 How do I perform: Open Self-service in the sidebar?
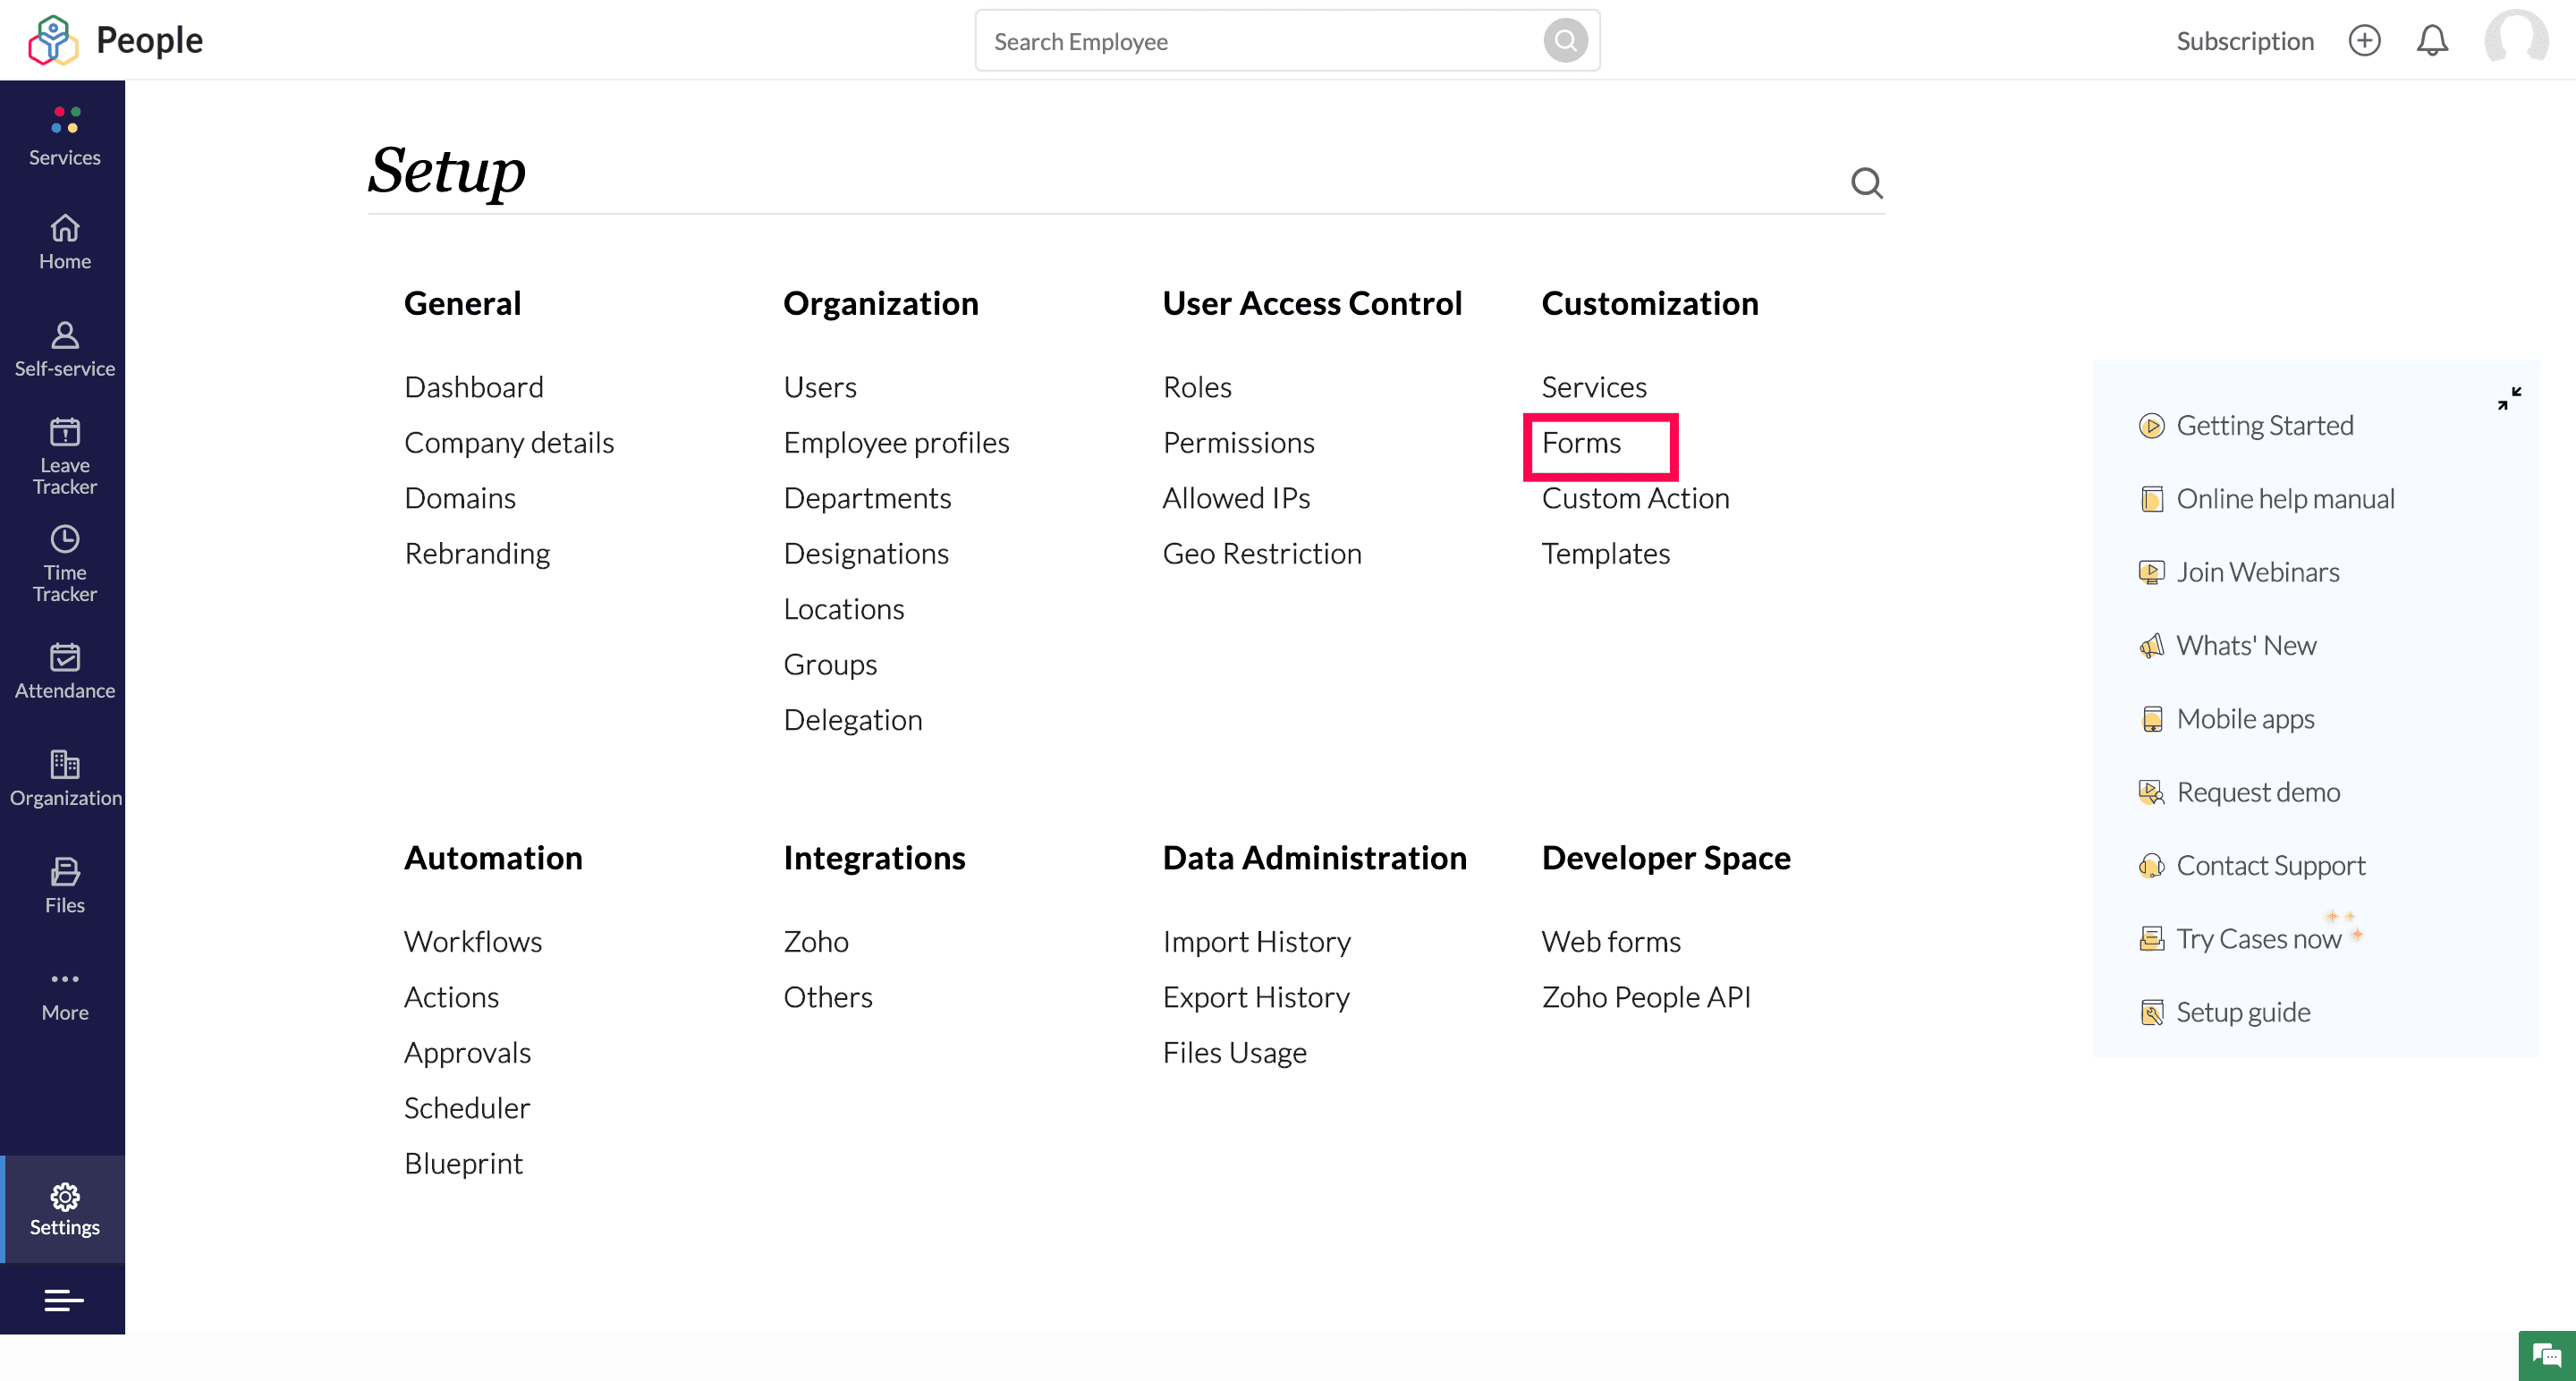click(64, 350)
